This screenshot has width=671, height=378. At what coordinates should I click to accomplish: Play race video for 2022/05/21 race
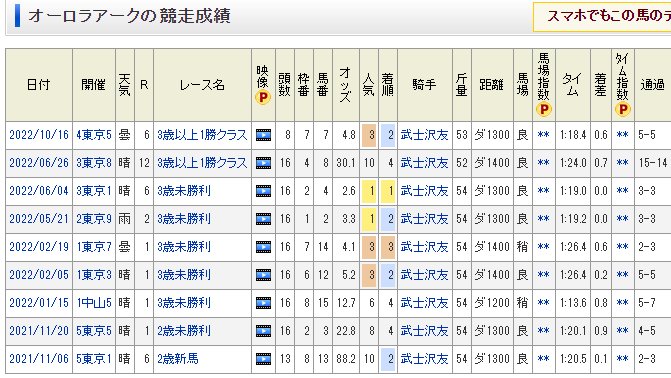(263, 219)
